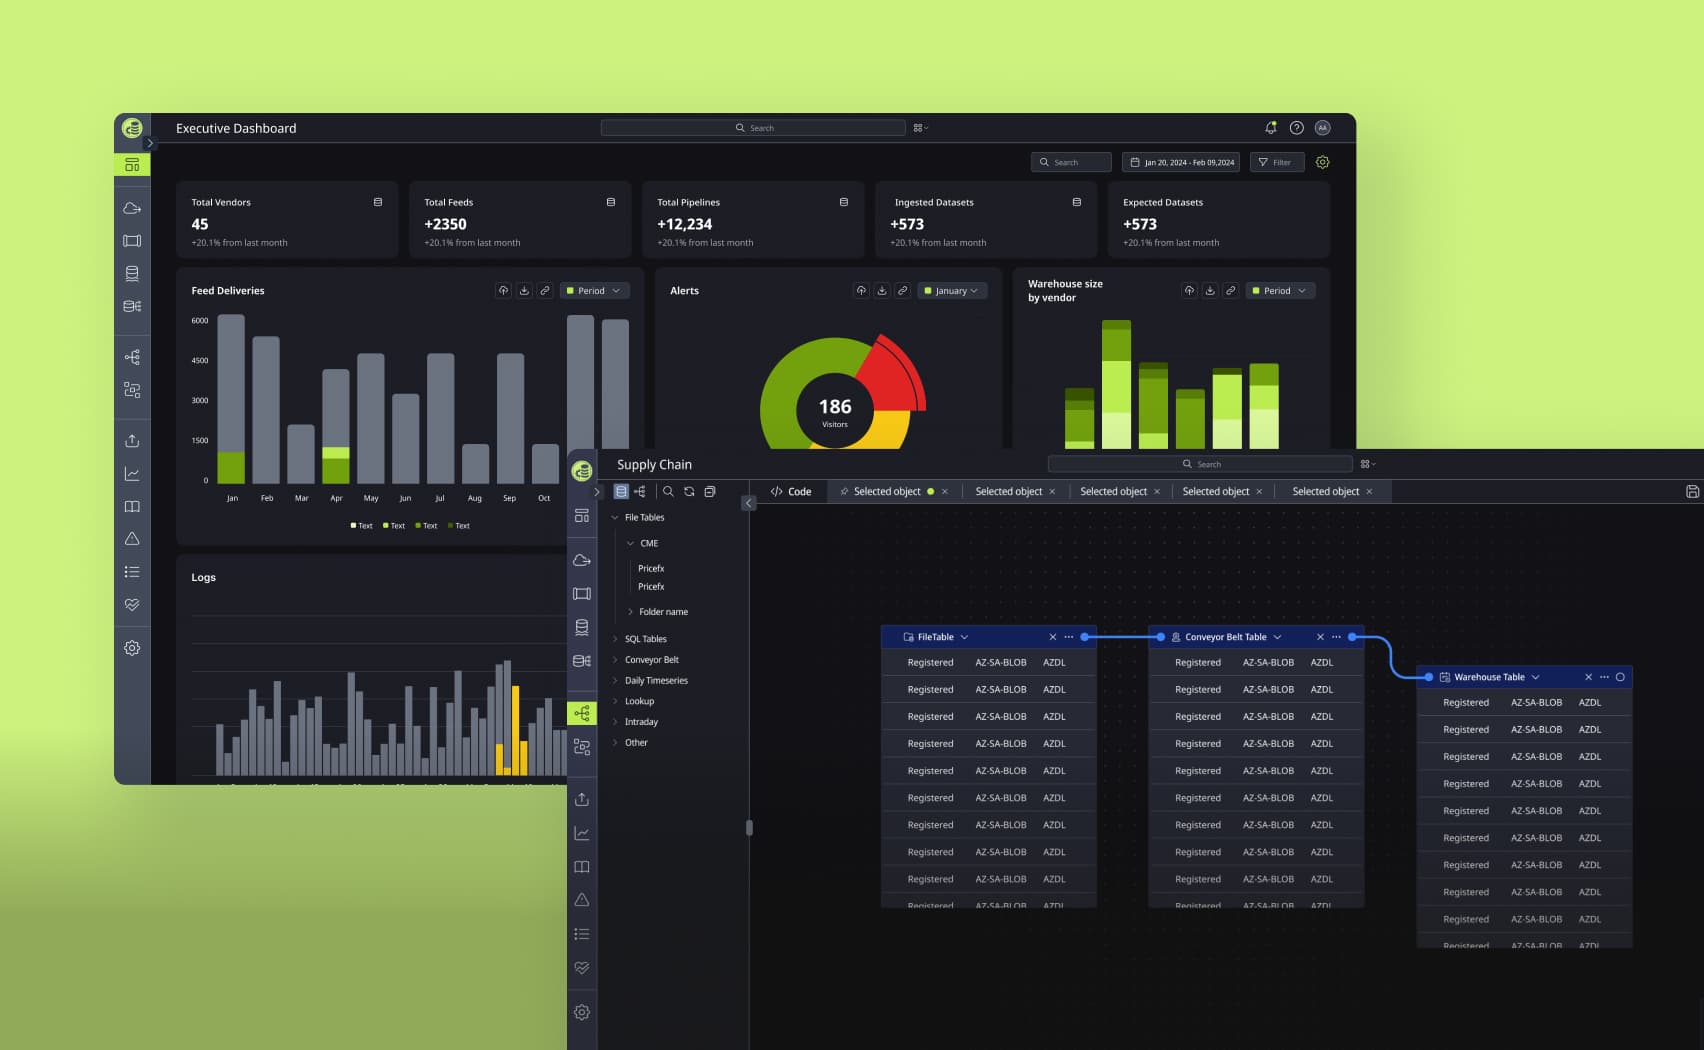Open the cloud page in Executive Dashboard sidebar
The height and width of the screenshot is (1050, 1704).
pos(132,209)
